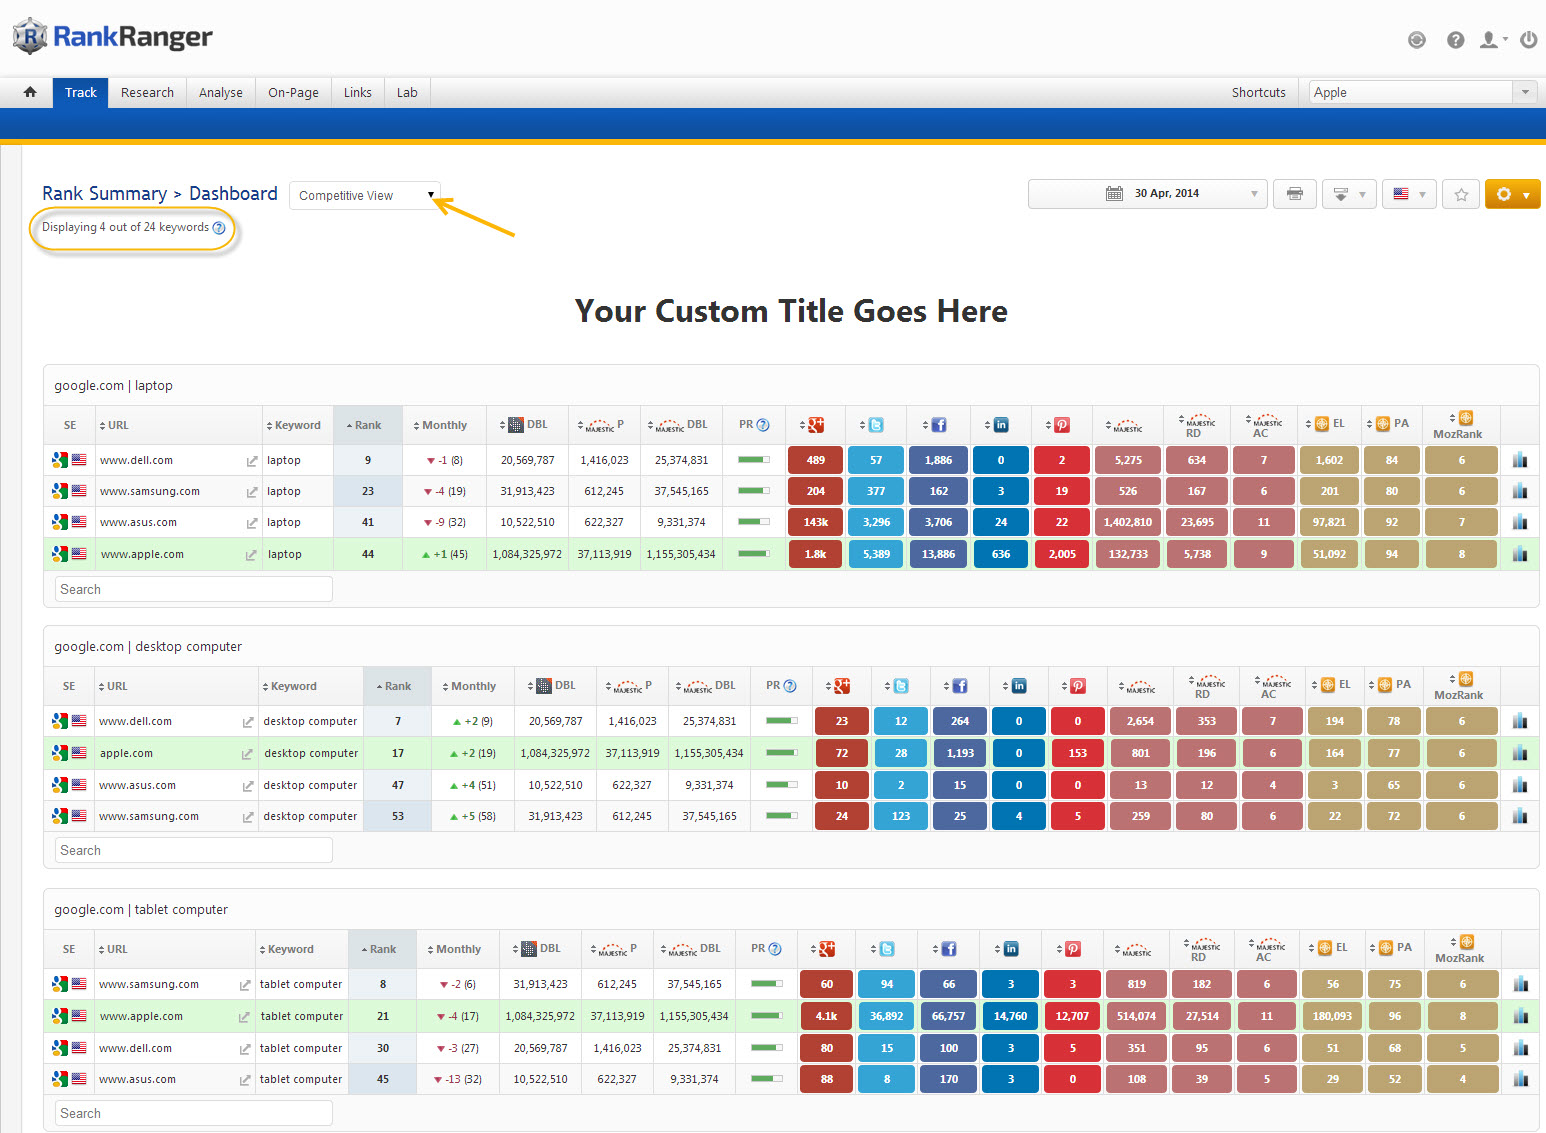The height and width of the screenshot is (1133, 1546).
Task: Click the Search field under laptop table
Action: click(x=193, y=589)
